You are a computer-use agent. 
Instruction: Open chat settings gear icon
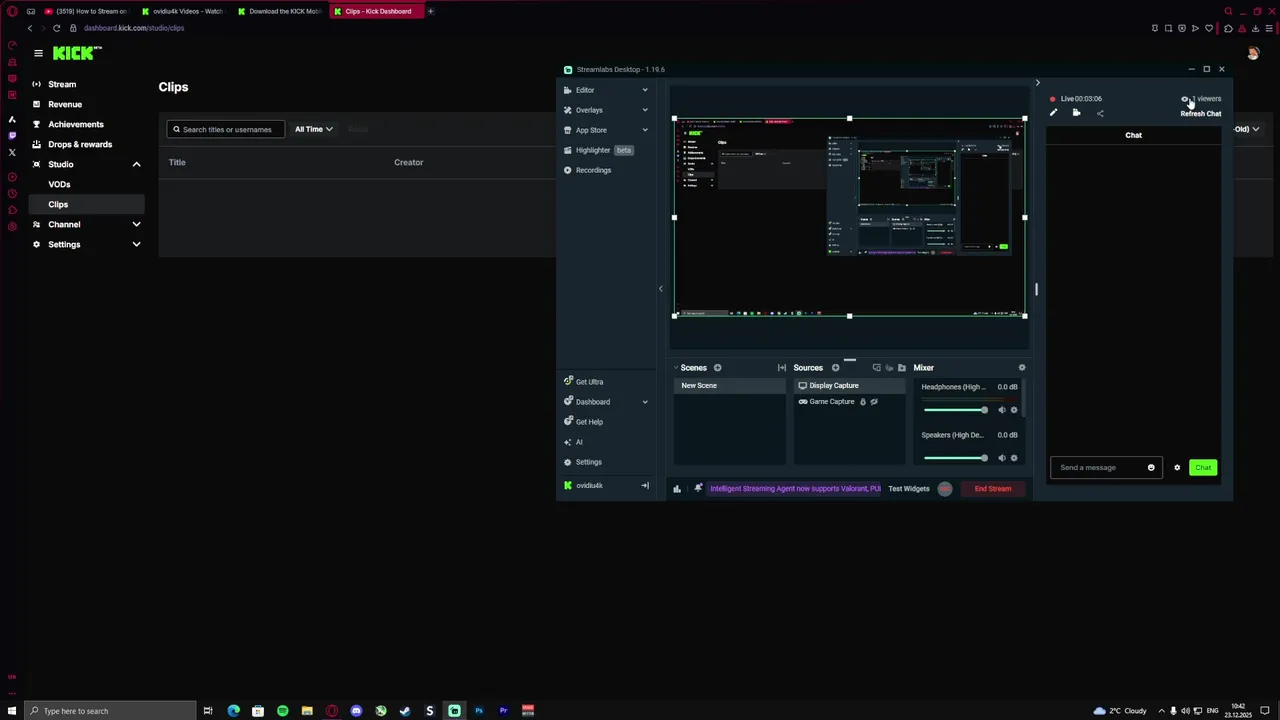click(x=1177, y=468)
